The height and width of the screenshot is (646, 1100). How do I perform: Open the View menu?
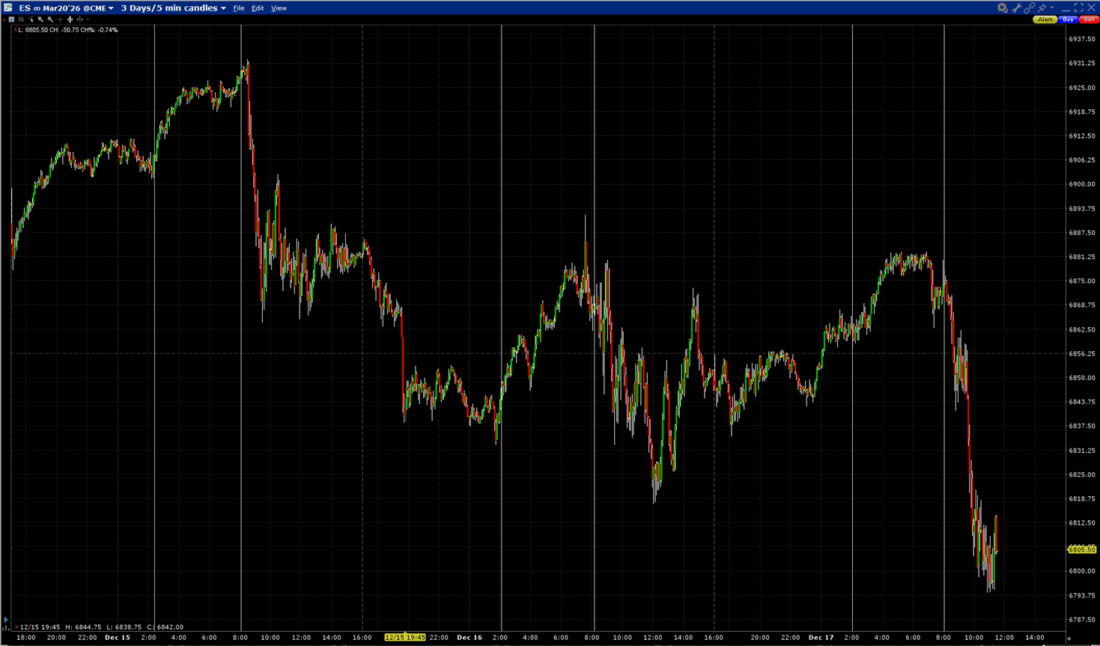279,7
